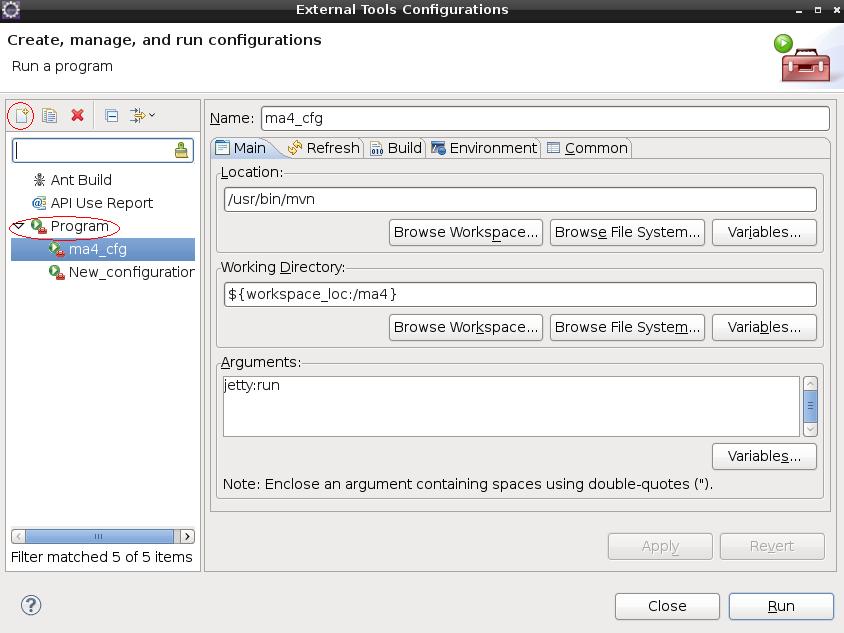Open the filter configurations dropdown
Screen dimensions: 844x633
coord(143,116)
